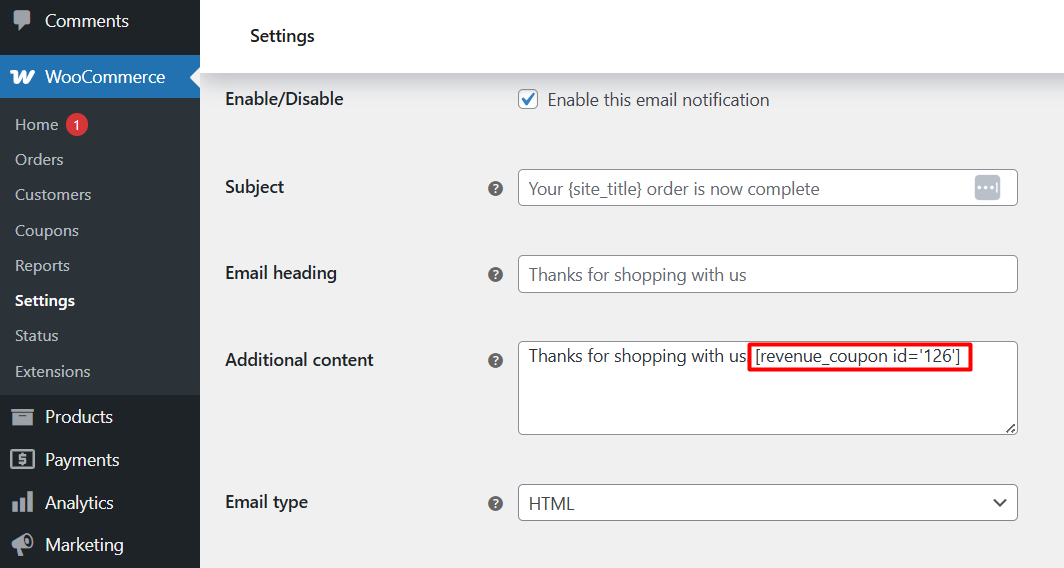Click the Analytics bar chart icon
Viewport: 1064px width, 568px height.
pyautogui.click(x=22, y=502)
